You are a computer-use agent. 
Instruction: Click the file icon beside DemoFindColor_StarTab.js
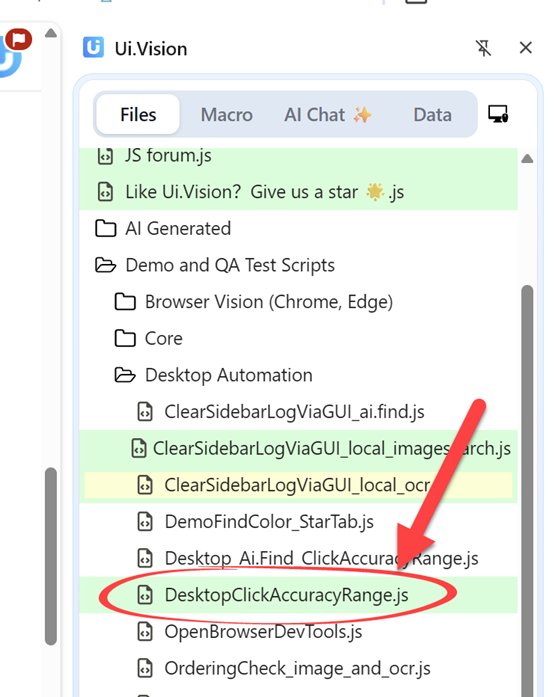(145, 521)
